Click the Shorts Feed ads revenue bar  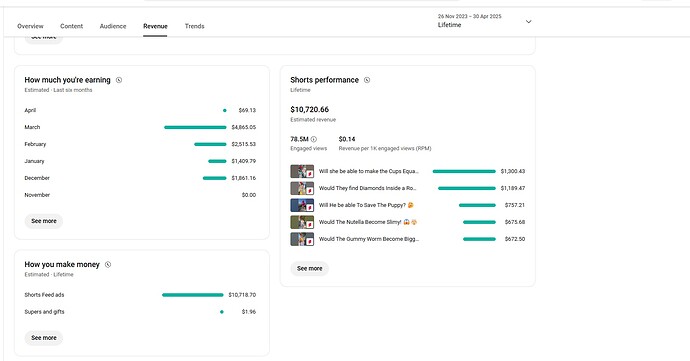click(193, 295)
